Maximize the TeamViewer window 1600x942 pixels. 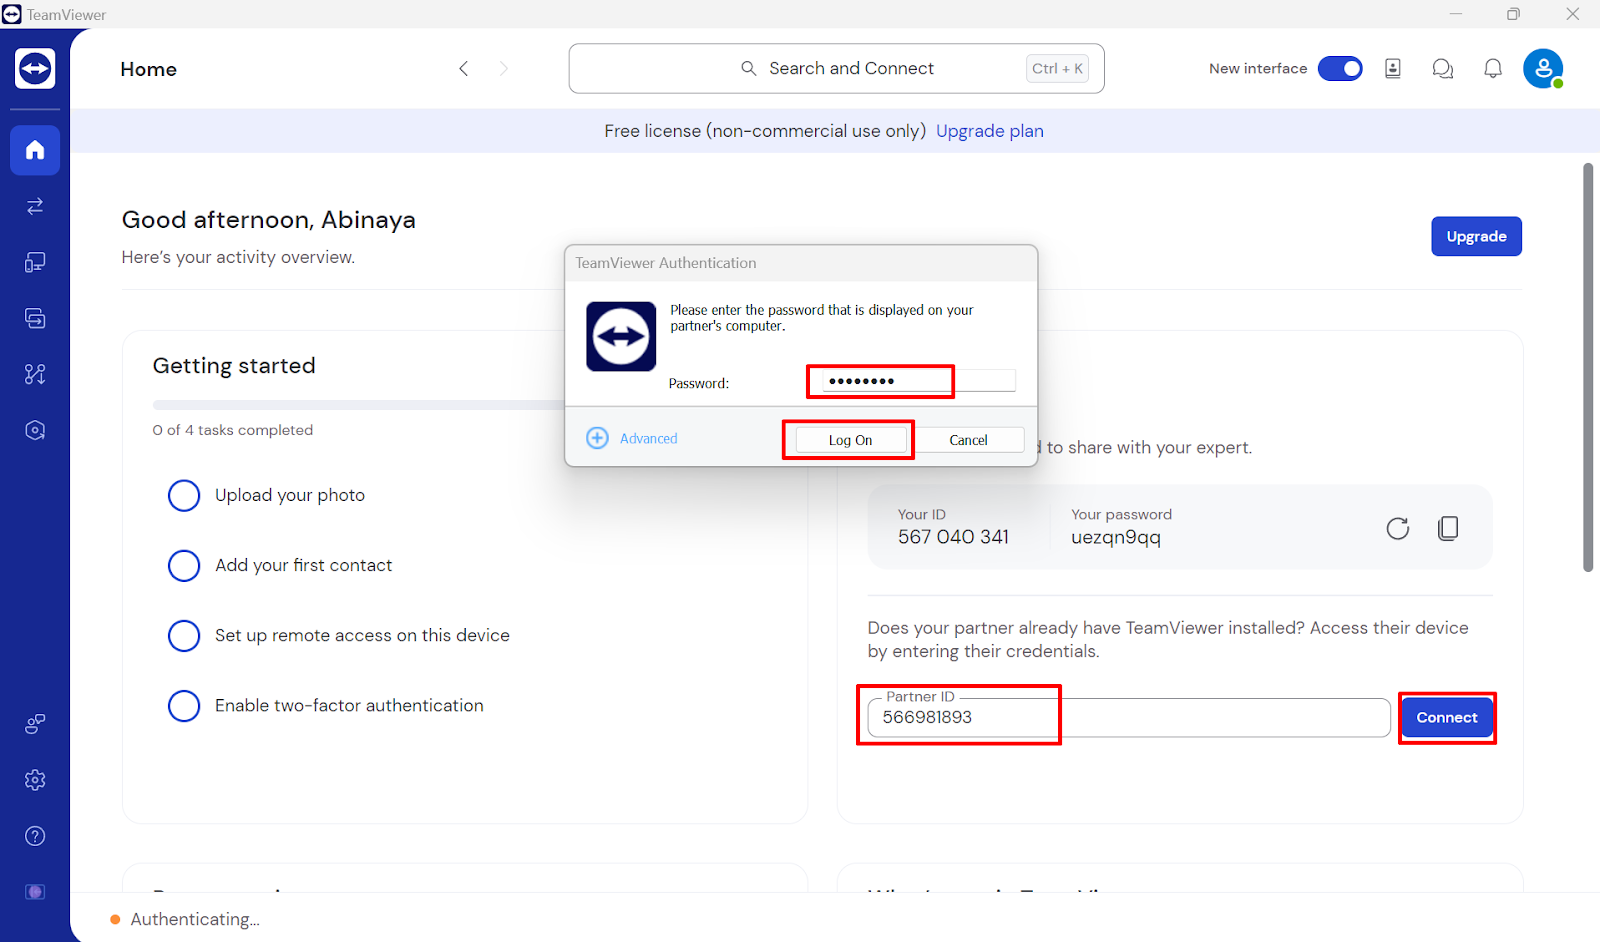[1513, 14]
